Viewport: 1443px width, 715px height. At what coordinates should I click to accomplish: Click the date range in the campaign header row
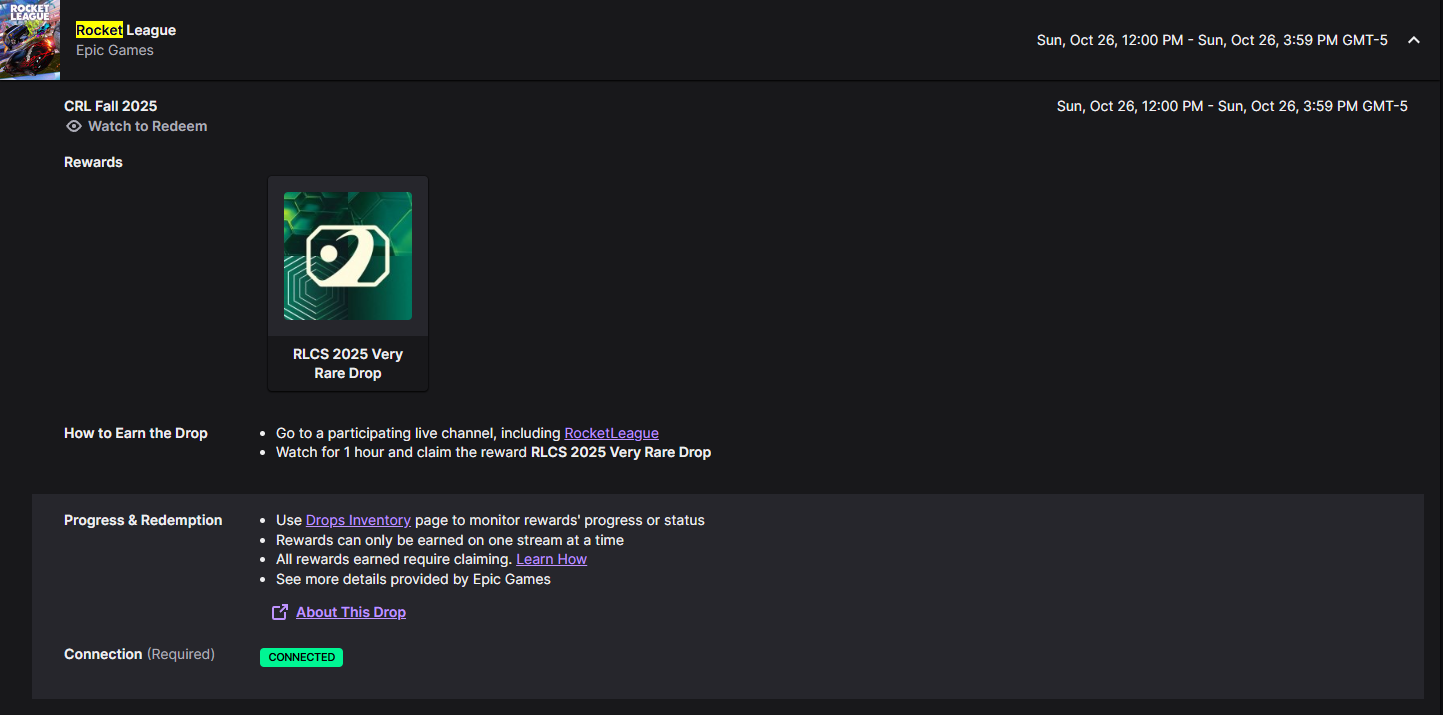click(1212, 40)
